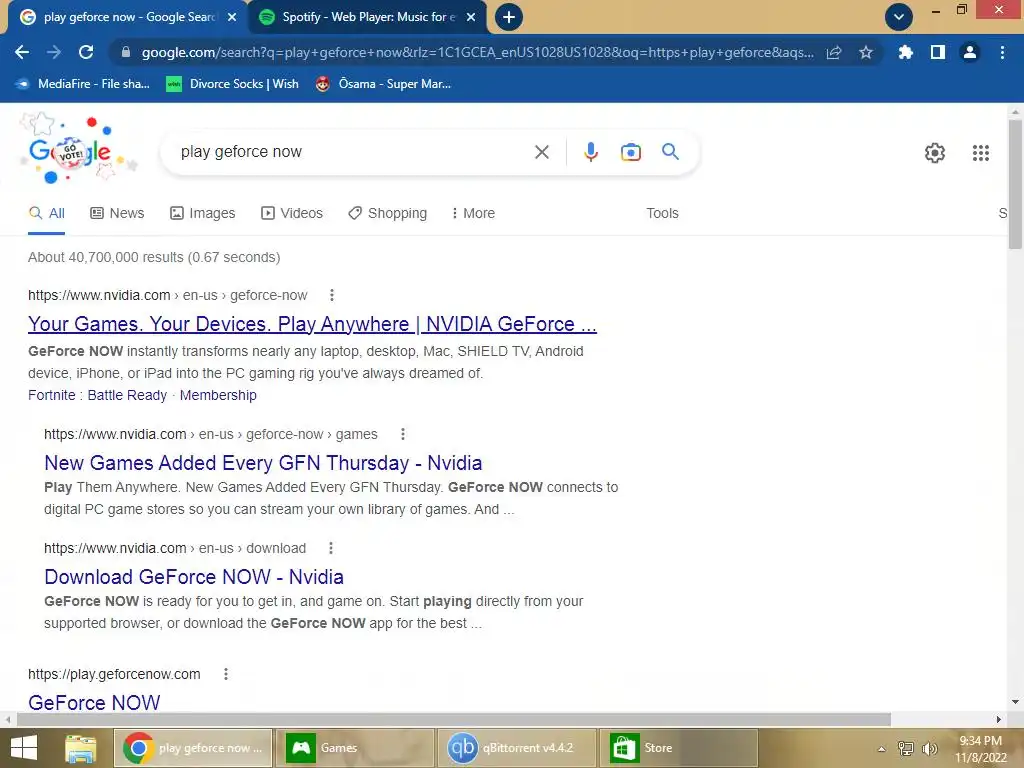Open the Chrome extensions puzzle icon
The width and height of the screenshot is (1024, 768).
(905, 52)
